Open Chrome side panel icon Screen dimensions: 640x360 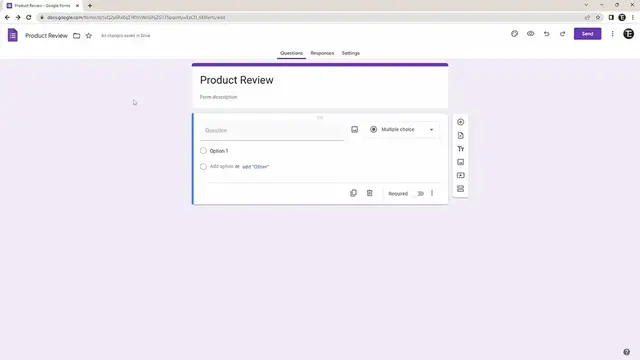pyautogui.click(x=611, y=18)
